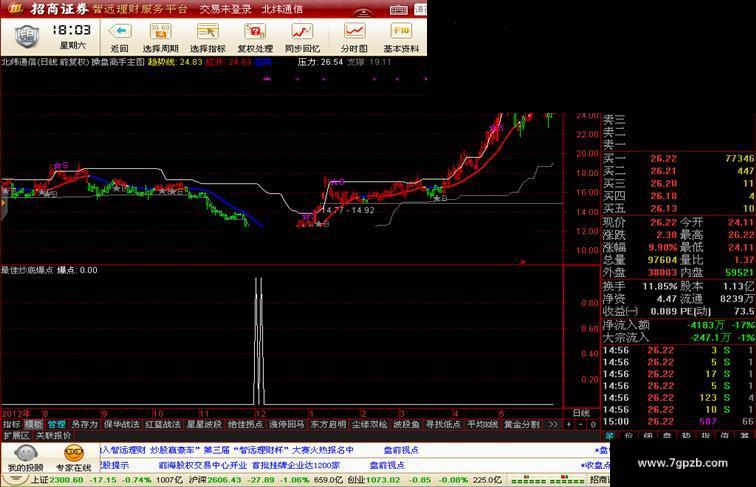Click 总量 97604 value

point(662,260)
